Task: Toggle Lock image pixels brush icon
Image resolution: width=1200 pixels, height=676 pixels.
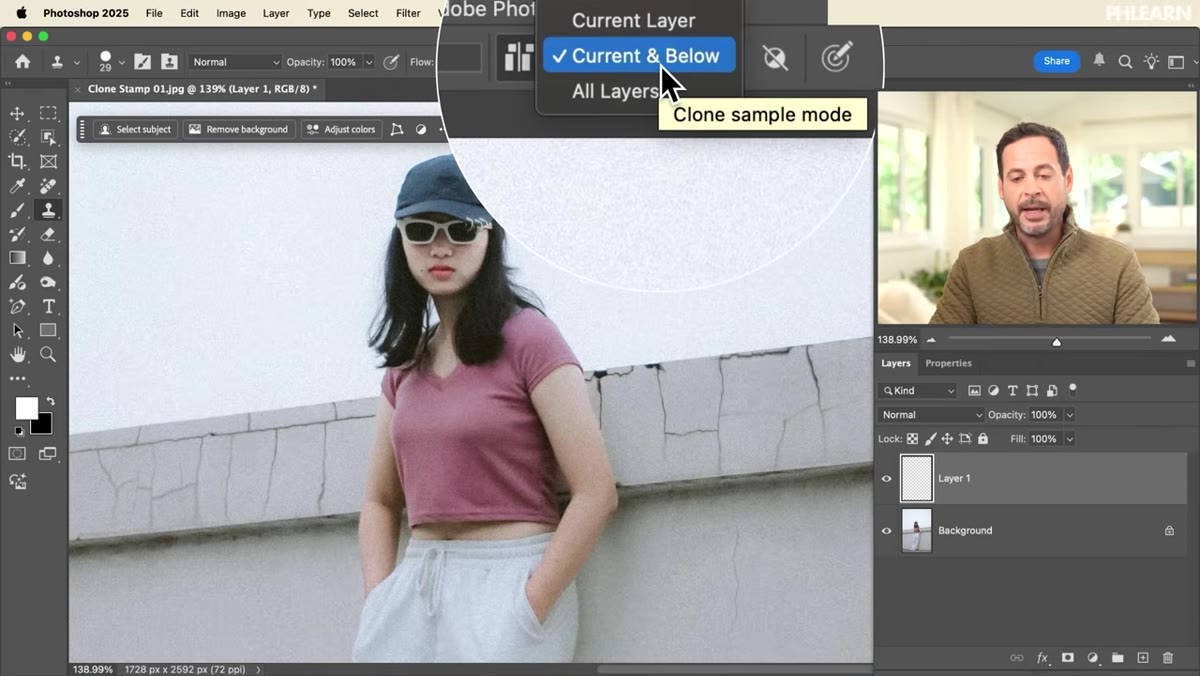Action: pyautogui.click(x=930, y=439)
